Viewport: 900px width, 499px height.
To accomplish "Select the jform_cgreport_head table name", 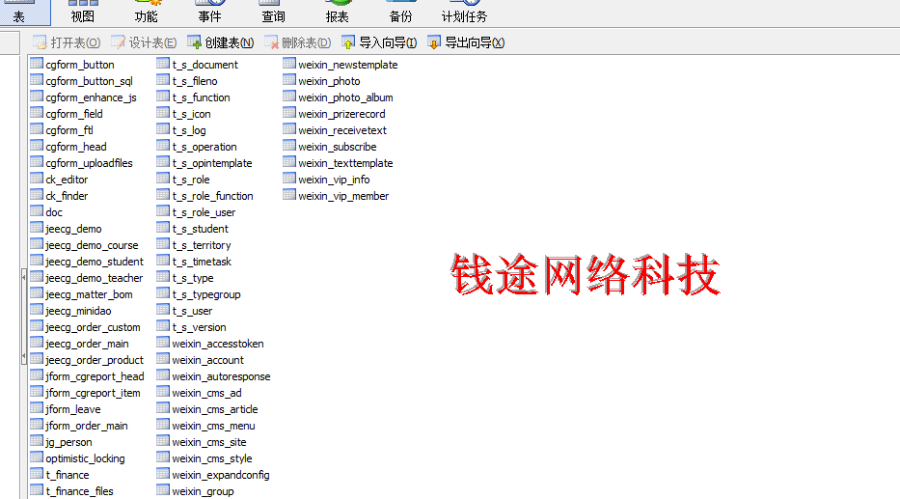I will pos(95,377).
